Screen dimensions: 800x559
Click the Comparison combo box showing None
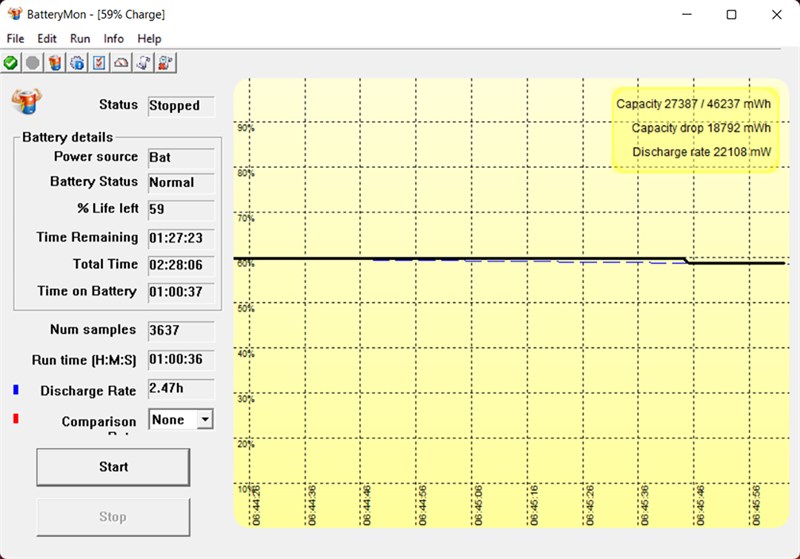(x=181, y=419)
